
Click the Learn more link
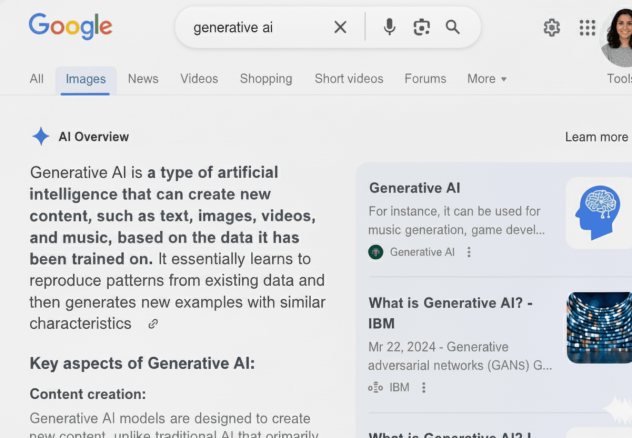[x=596, y=137]
